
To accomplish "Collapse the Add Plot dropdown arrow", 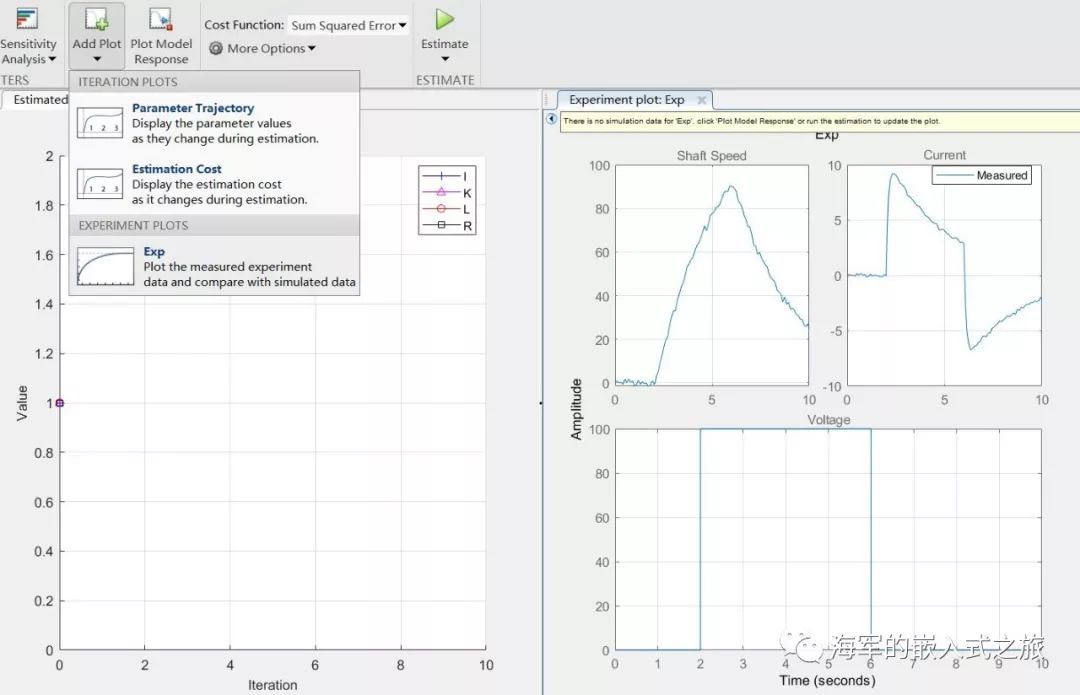I will pos(97,59).
